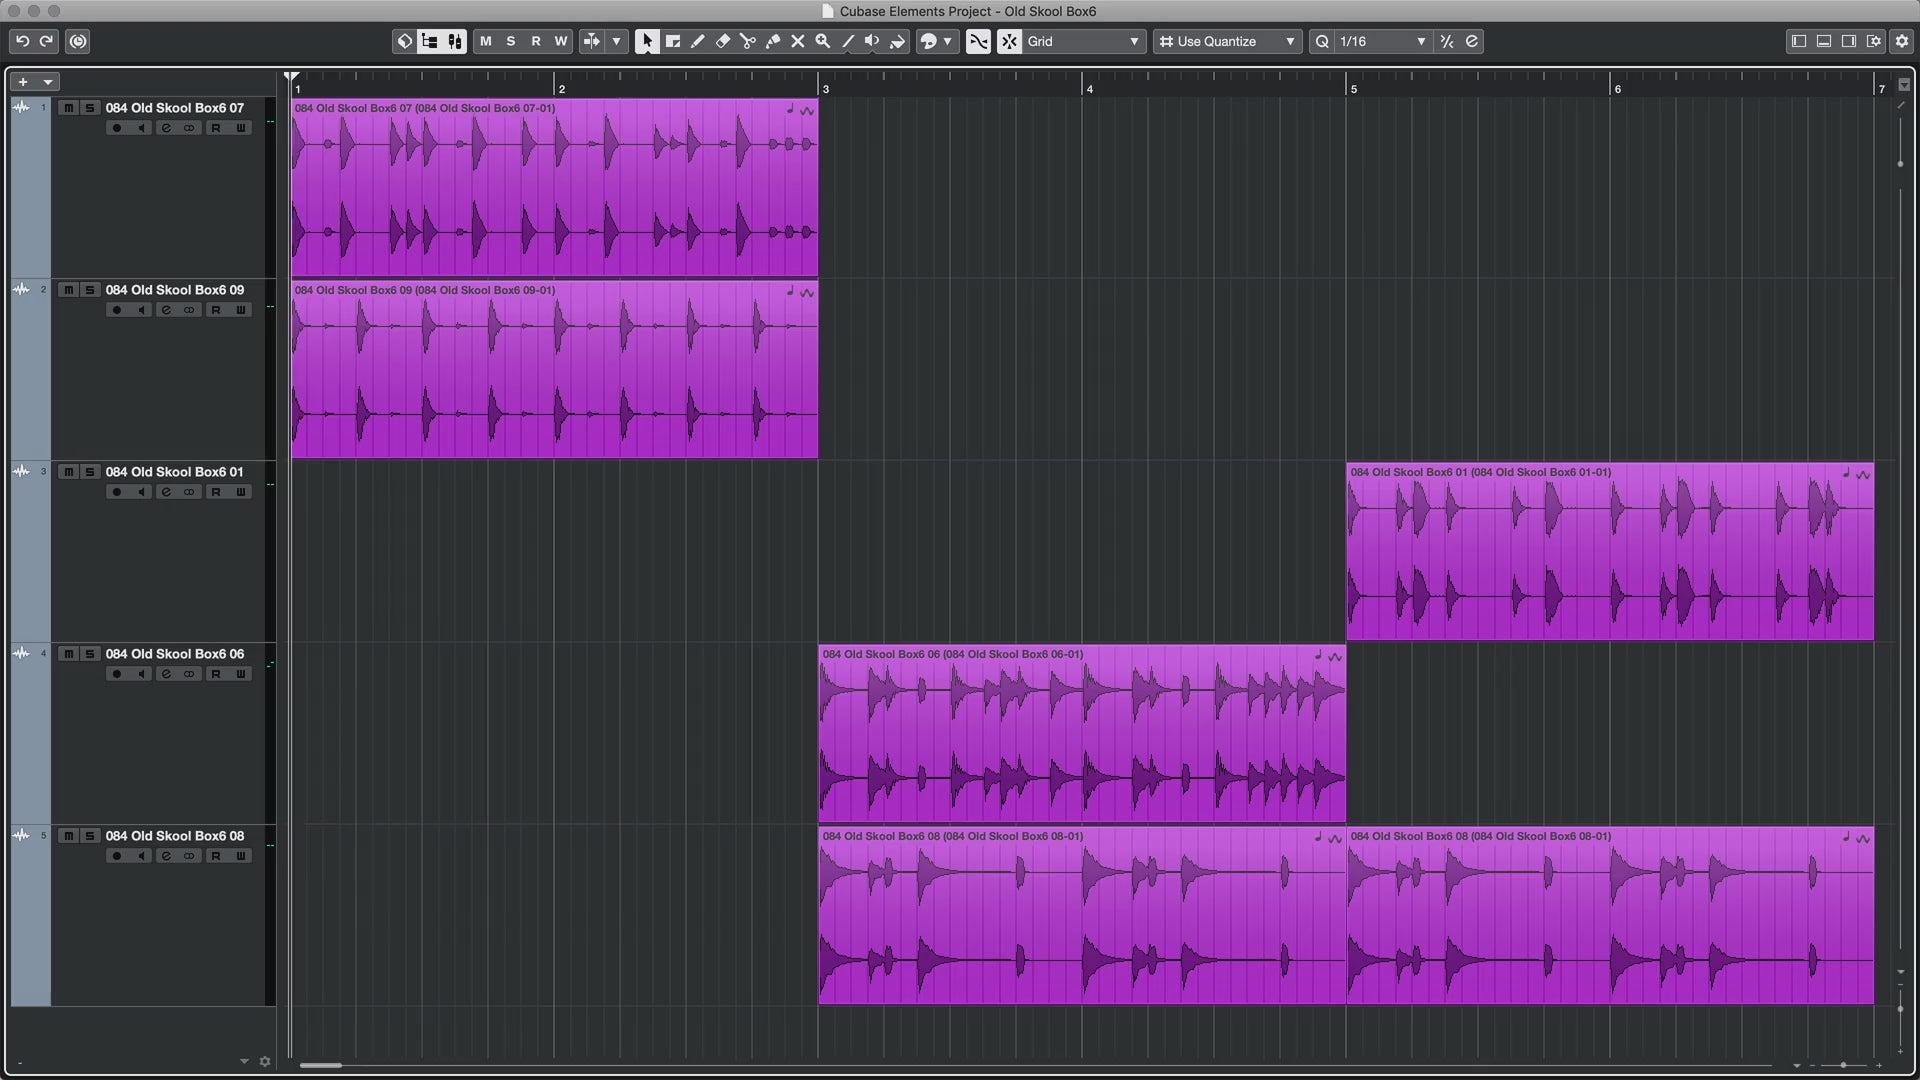Select audio clip 084 Old Skool Box6 06

click(1082, 733)
